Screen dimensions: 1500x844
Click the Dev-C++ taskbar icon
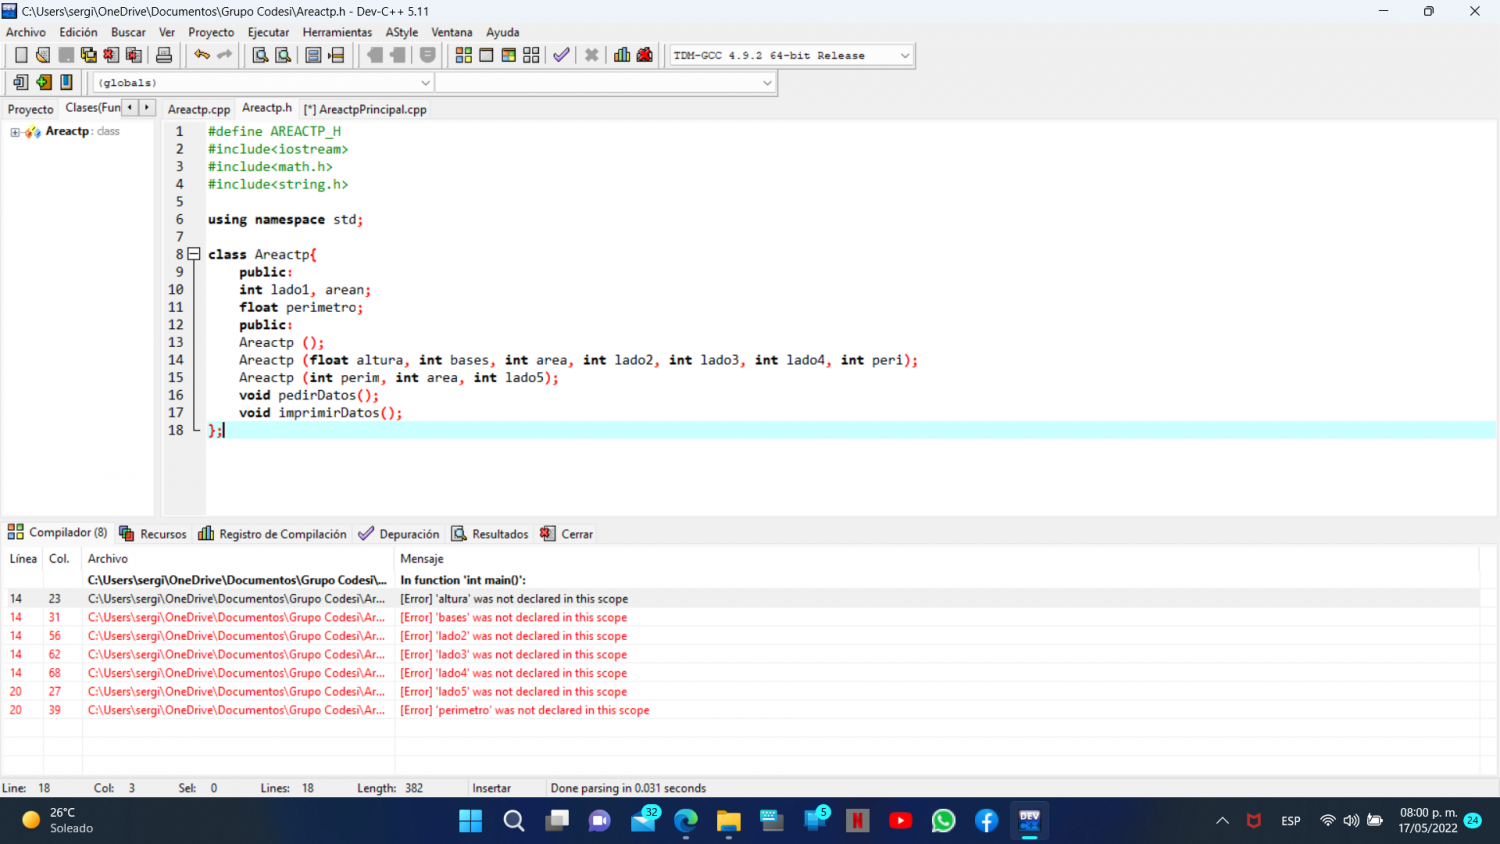coord(1029,821)
